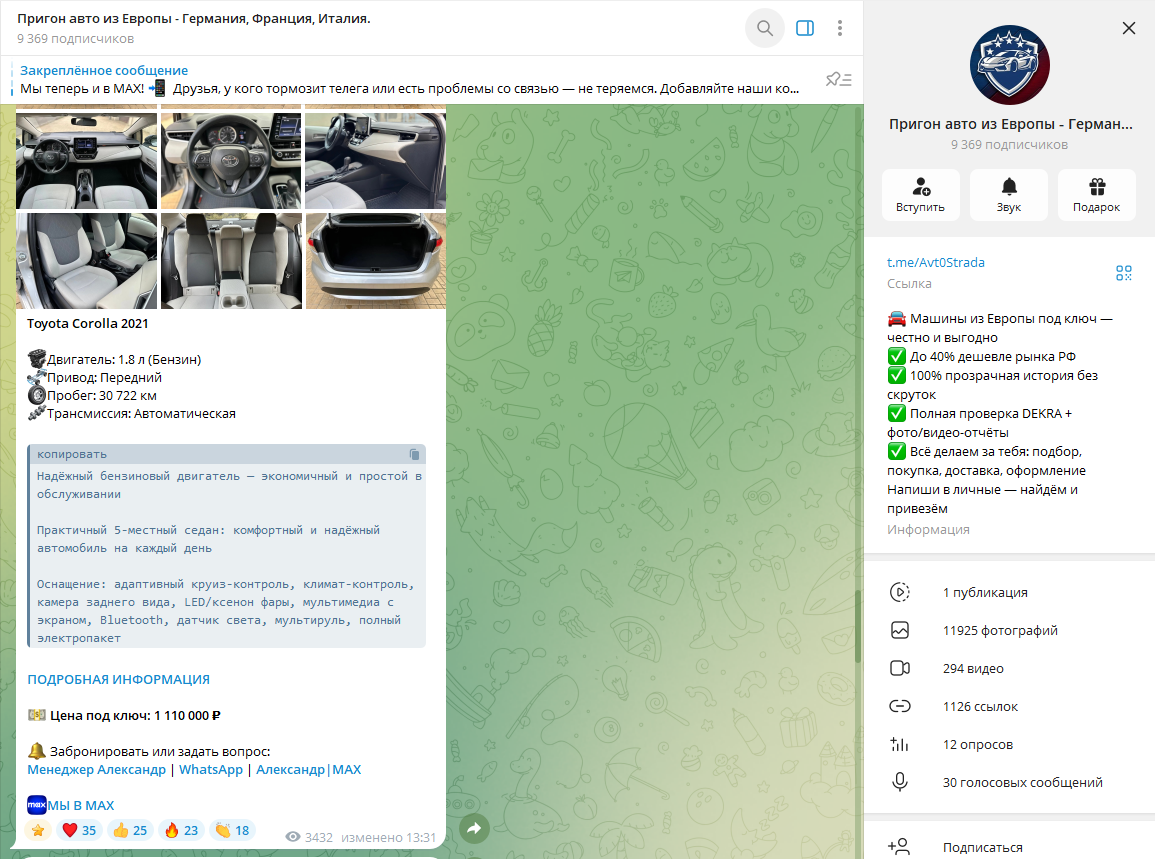Image resolution: width=1155 pixels, height=859 pixels.
Task: Click the bell emoji before Забронировать
Action: coord(37,751)
